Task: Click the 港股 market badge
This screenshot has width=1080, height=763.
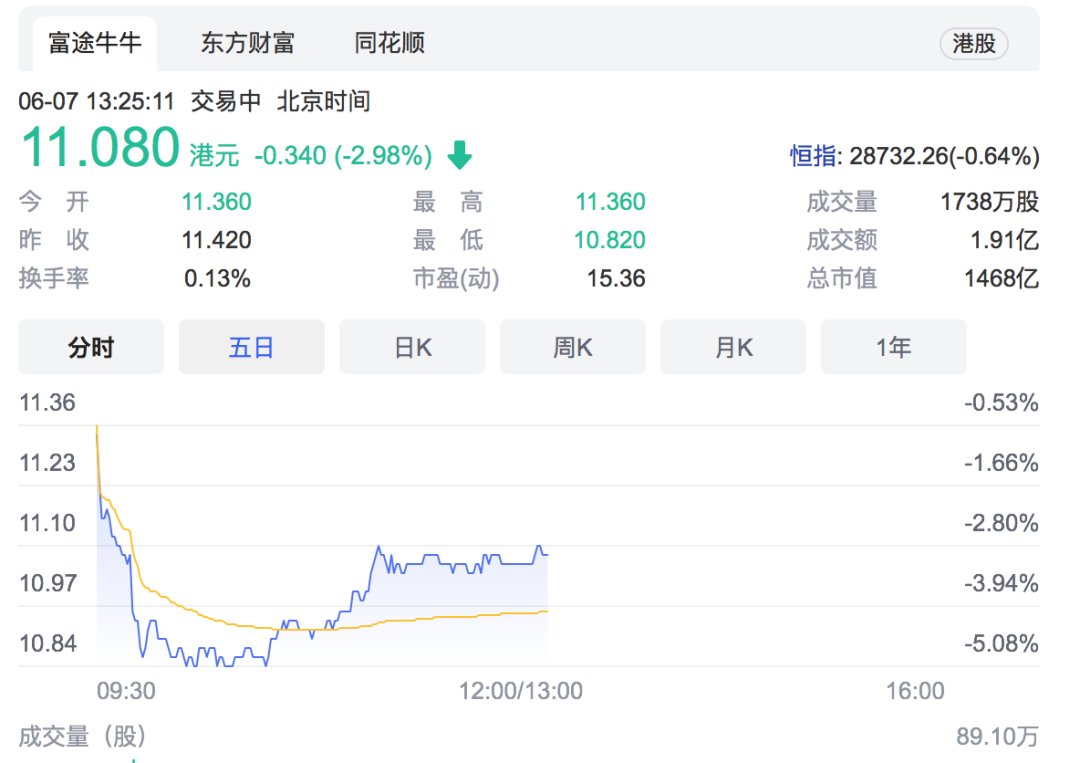Action: [973, 43]
